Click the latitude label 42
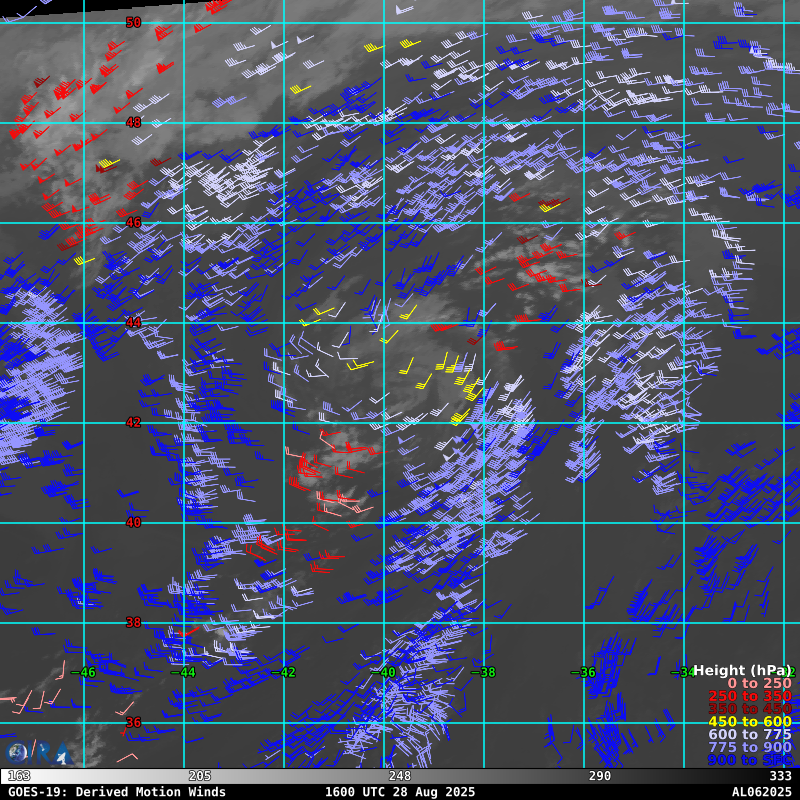This screenshot has width=800, height=800. click(133, 422)
